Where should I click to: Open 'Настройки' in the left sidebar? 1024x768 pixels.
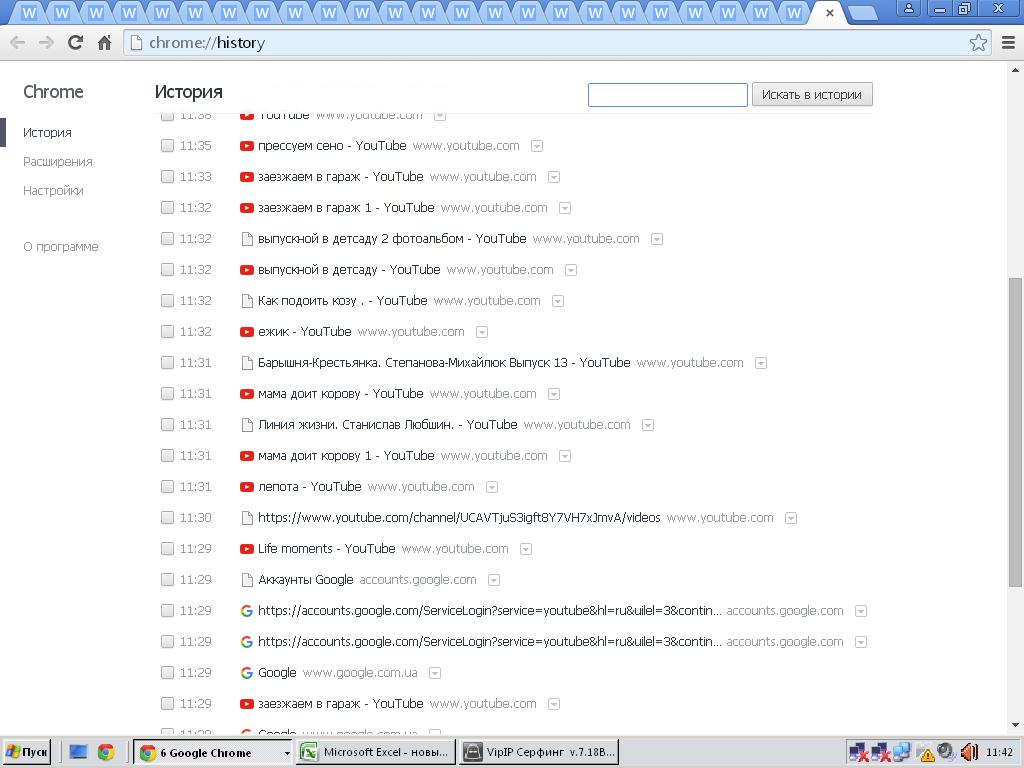coord(53,191)
